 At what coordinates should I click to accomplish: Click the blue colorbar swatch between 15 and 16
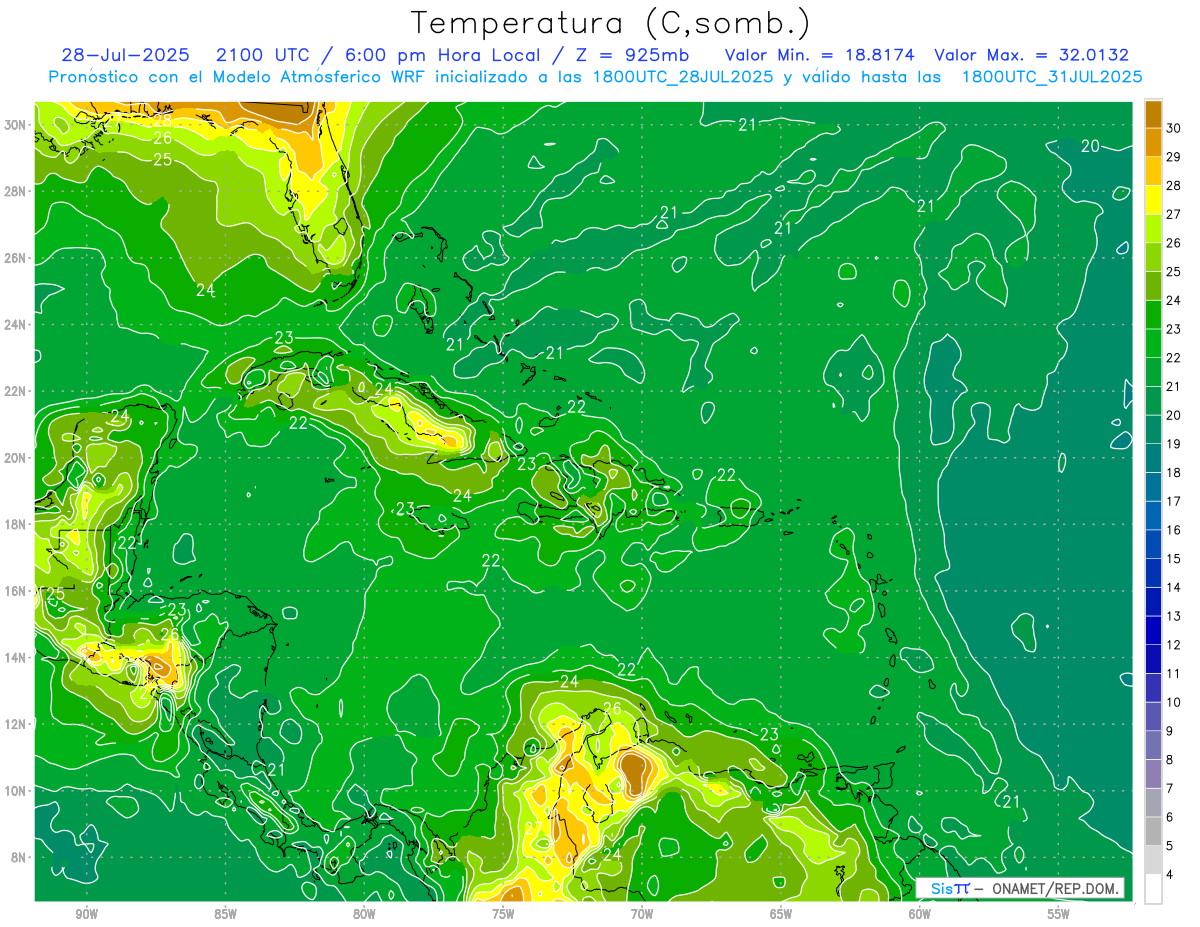click(x=1153, y=544)
